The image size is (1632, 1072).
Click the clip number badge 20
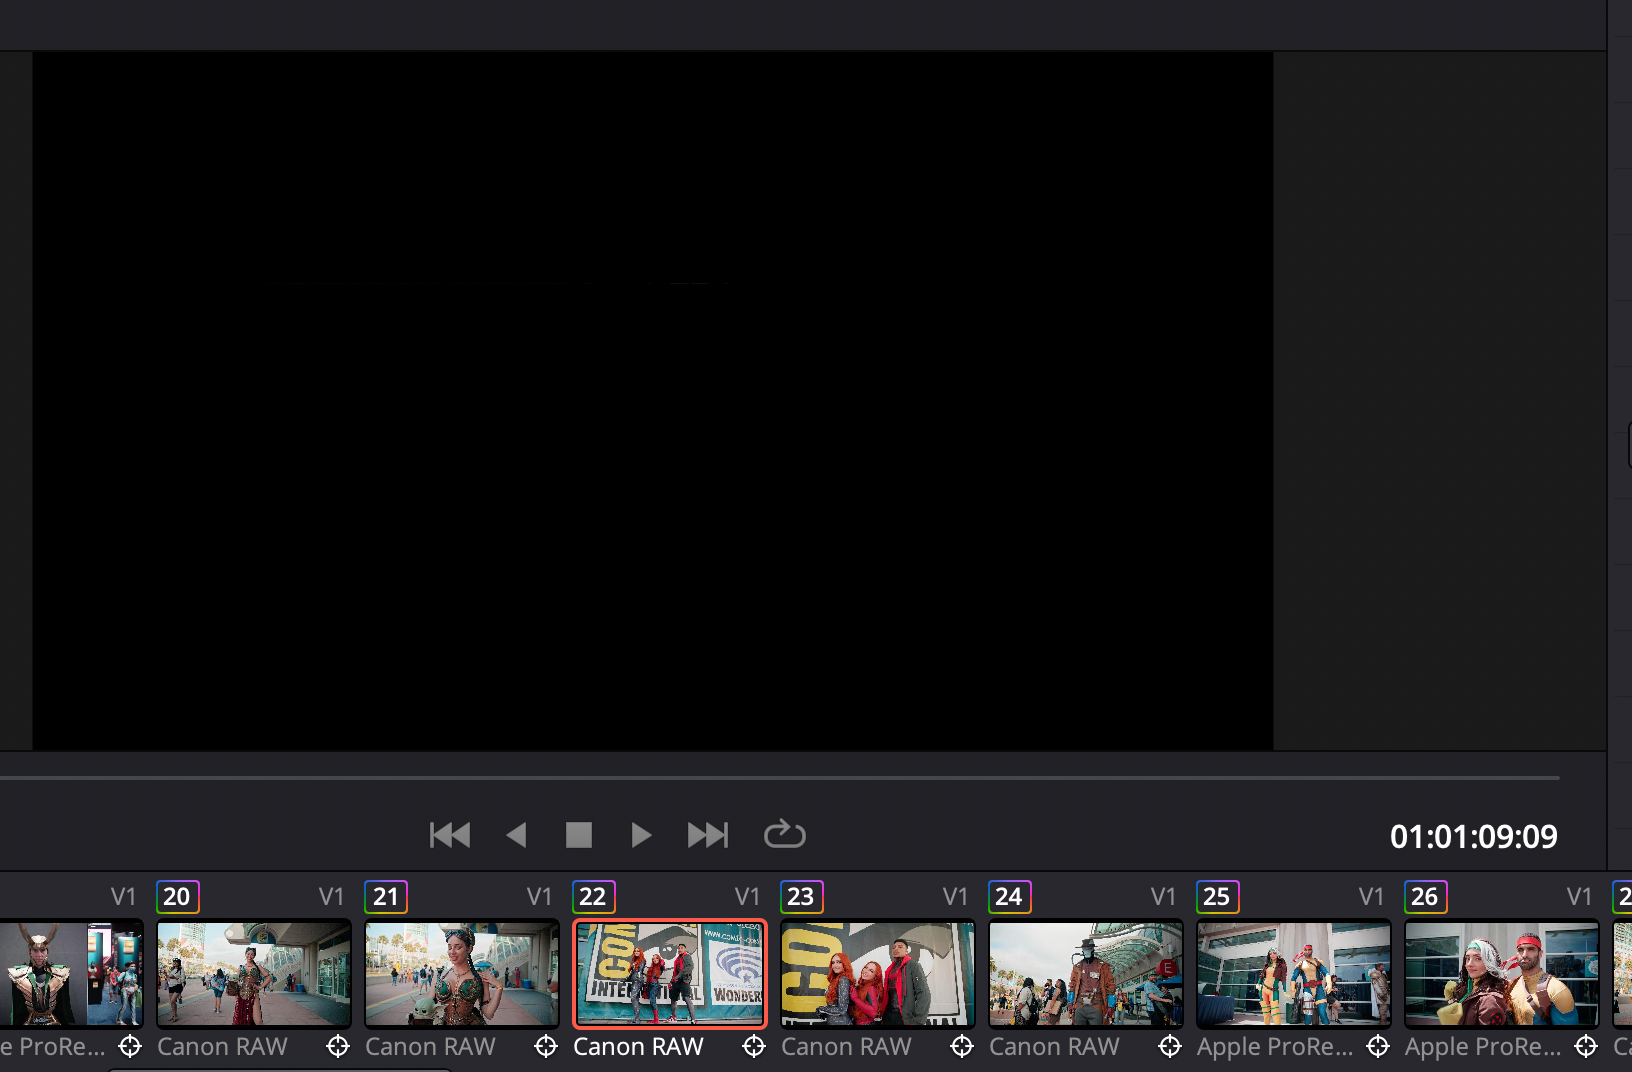pos(178,897)
